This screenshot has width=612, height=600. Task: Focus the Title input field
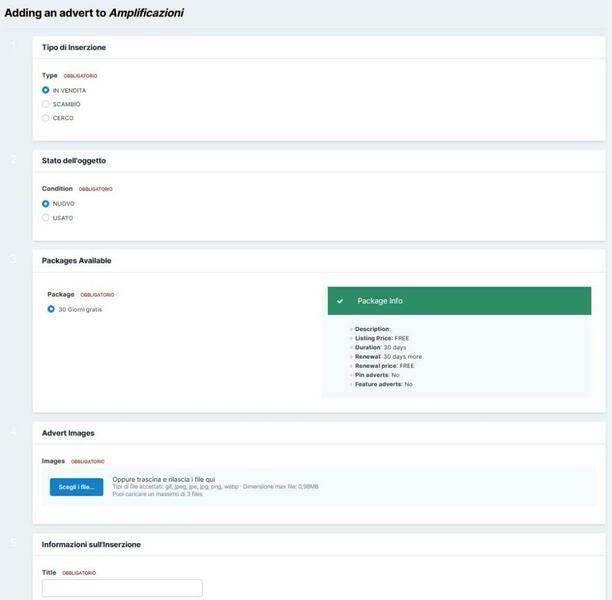[x=122, y=588]
